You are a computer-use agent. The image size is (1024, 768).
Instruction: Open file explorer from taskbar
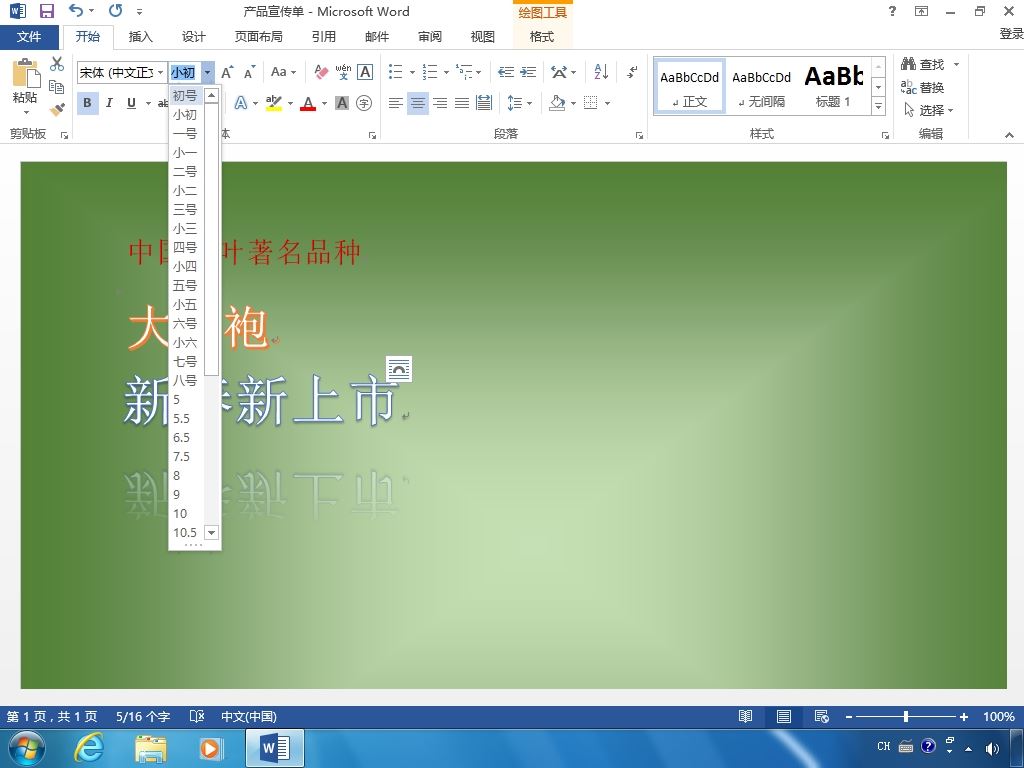pos(151,748)
